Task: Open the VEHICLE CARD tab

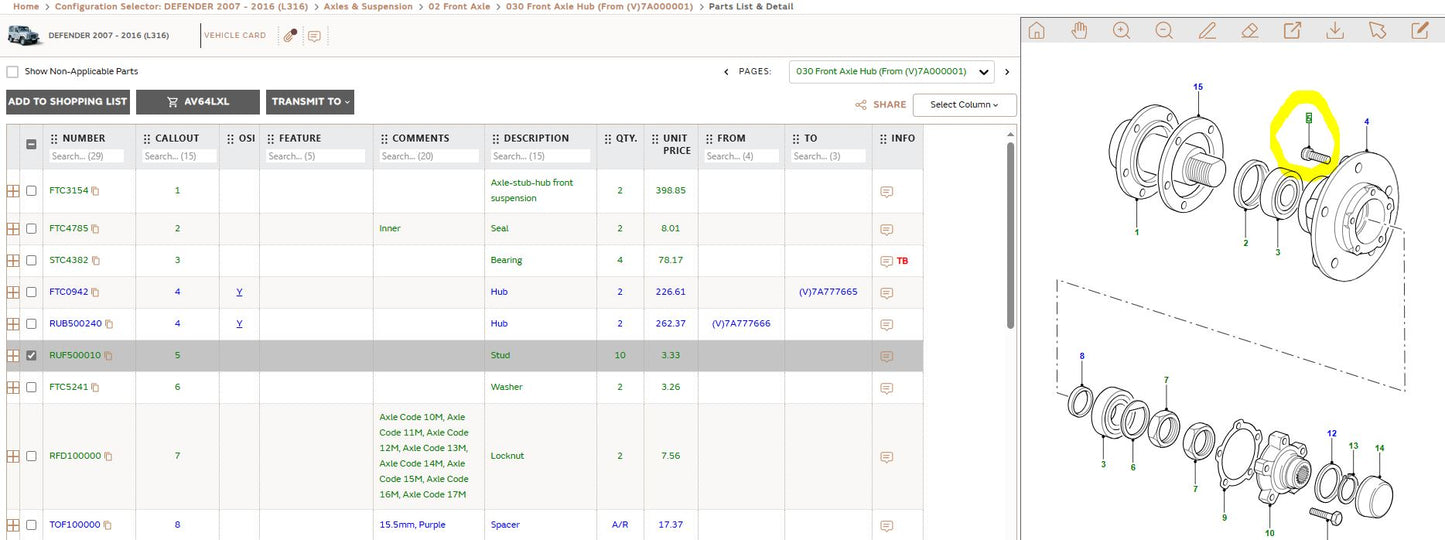Action: point(235,36)
